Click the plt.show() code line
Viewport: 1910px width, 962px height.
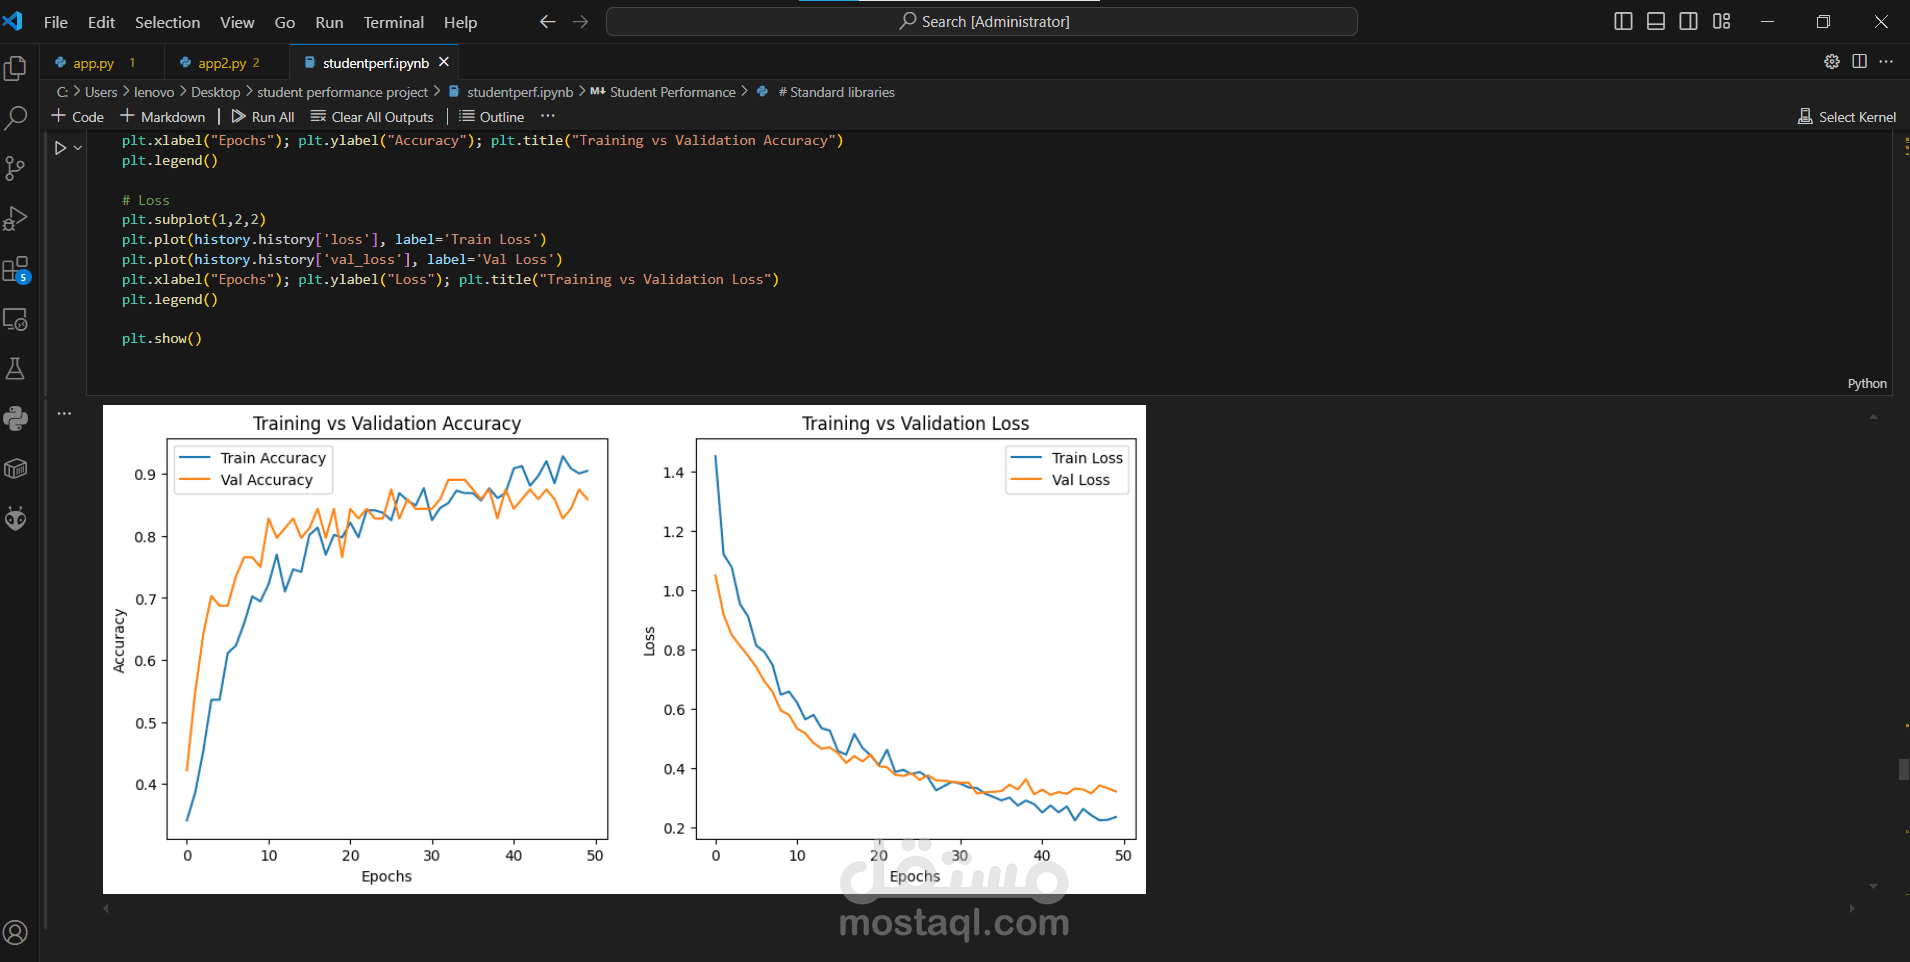[162, 338]
